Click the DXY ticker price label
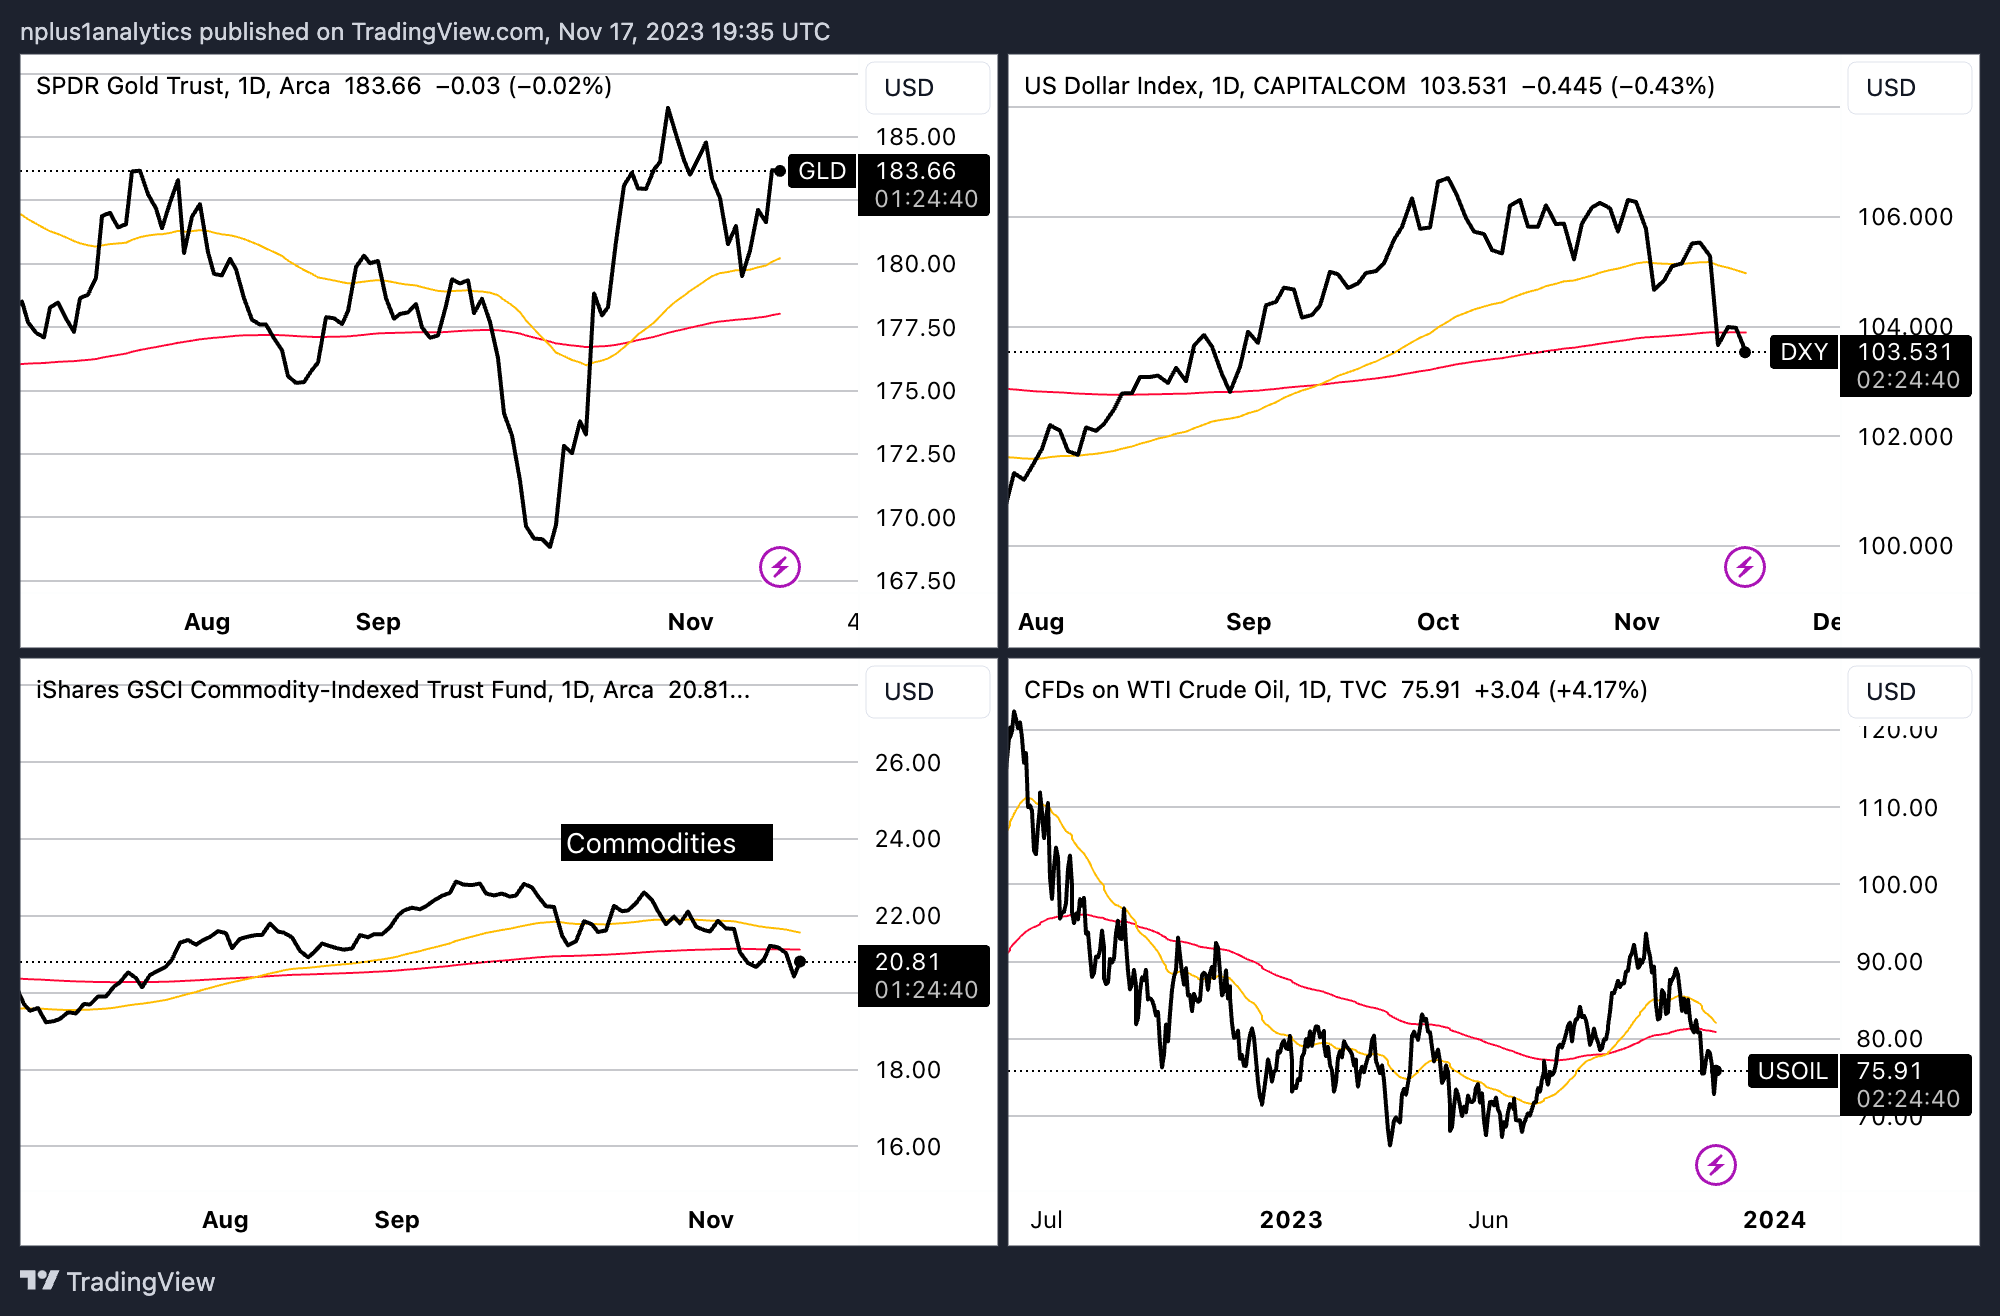This screenshot has height=1316, width=2000. point(1803,352)
